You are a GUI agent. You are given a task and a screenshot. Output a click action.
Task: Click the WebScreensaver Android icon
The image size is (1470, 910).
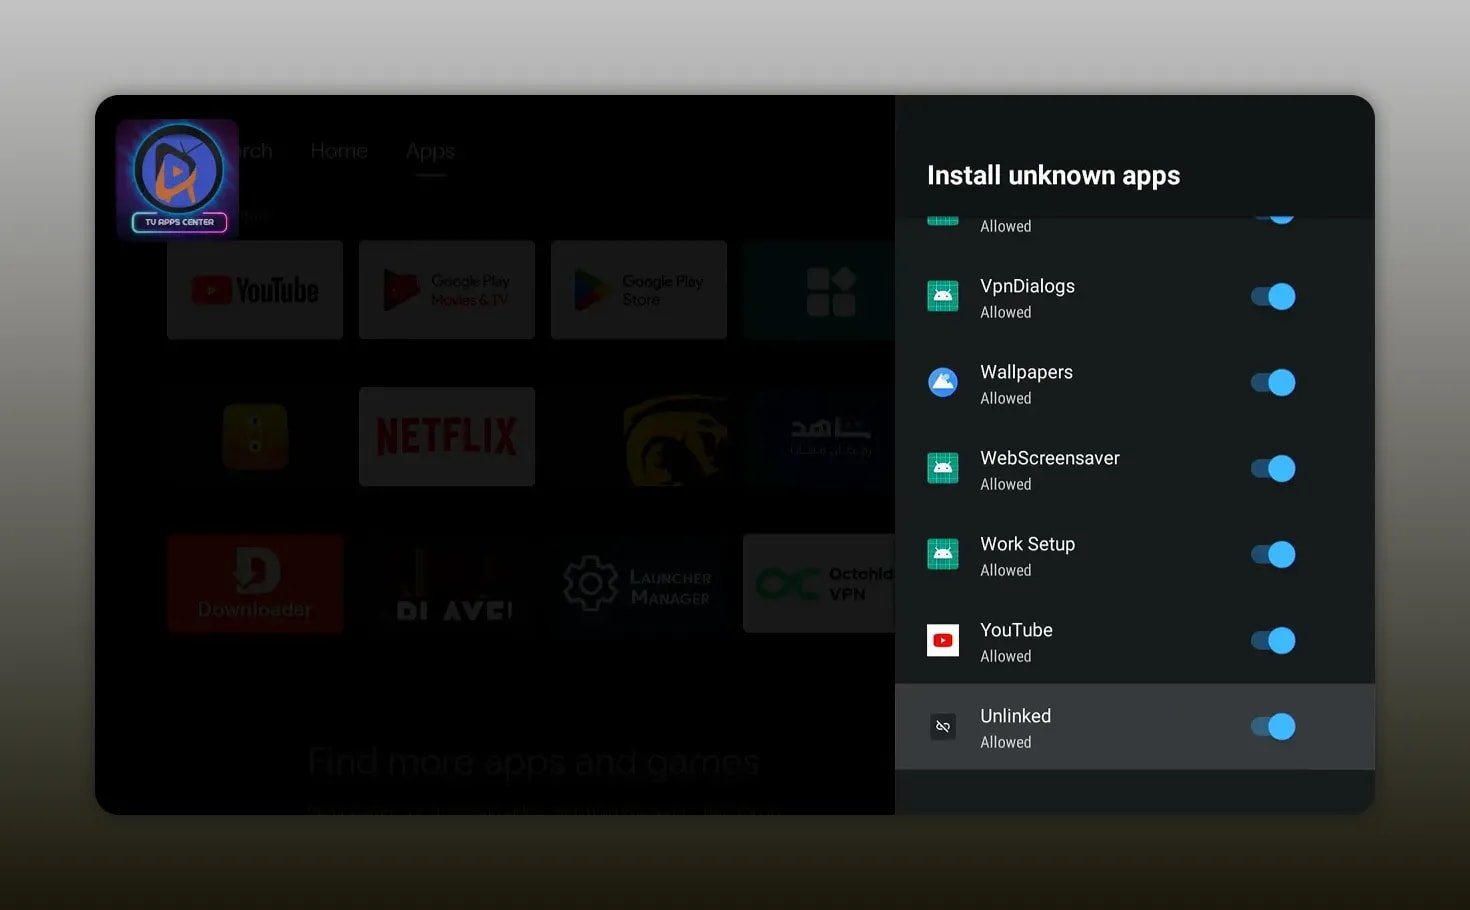pyautogui.click(x=943, y=468)
